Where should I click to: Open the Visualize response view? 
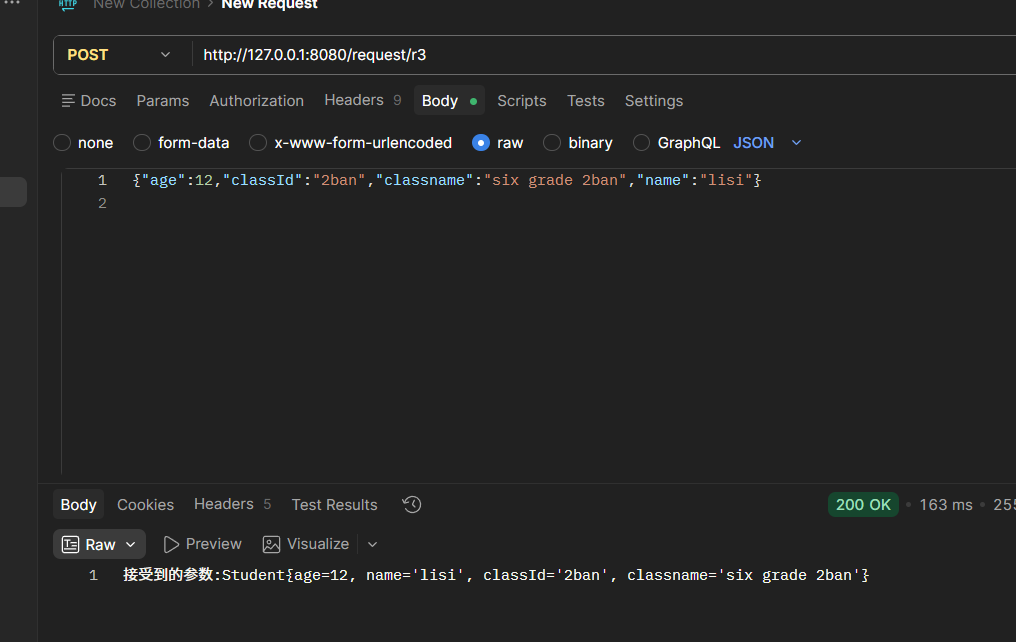306,544
